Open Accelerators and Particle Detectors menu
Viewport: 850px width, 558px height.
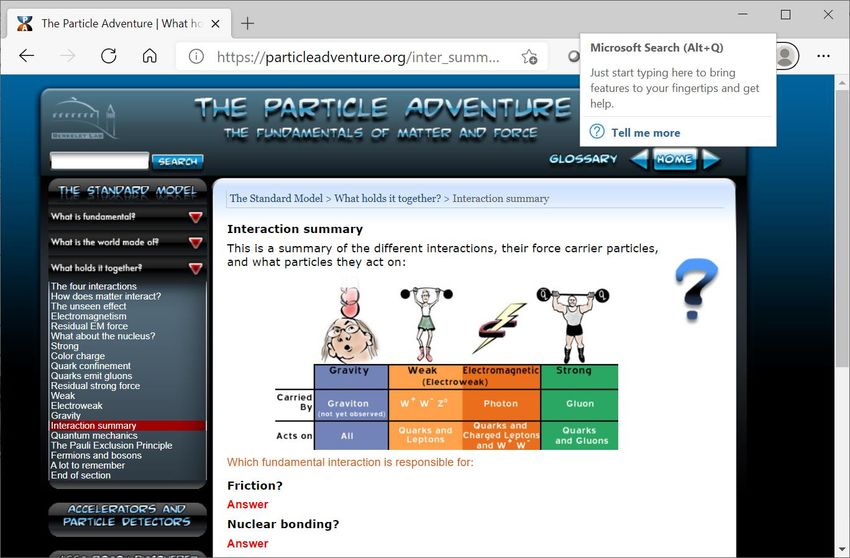click(127, 516)
